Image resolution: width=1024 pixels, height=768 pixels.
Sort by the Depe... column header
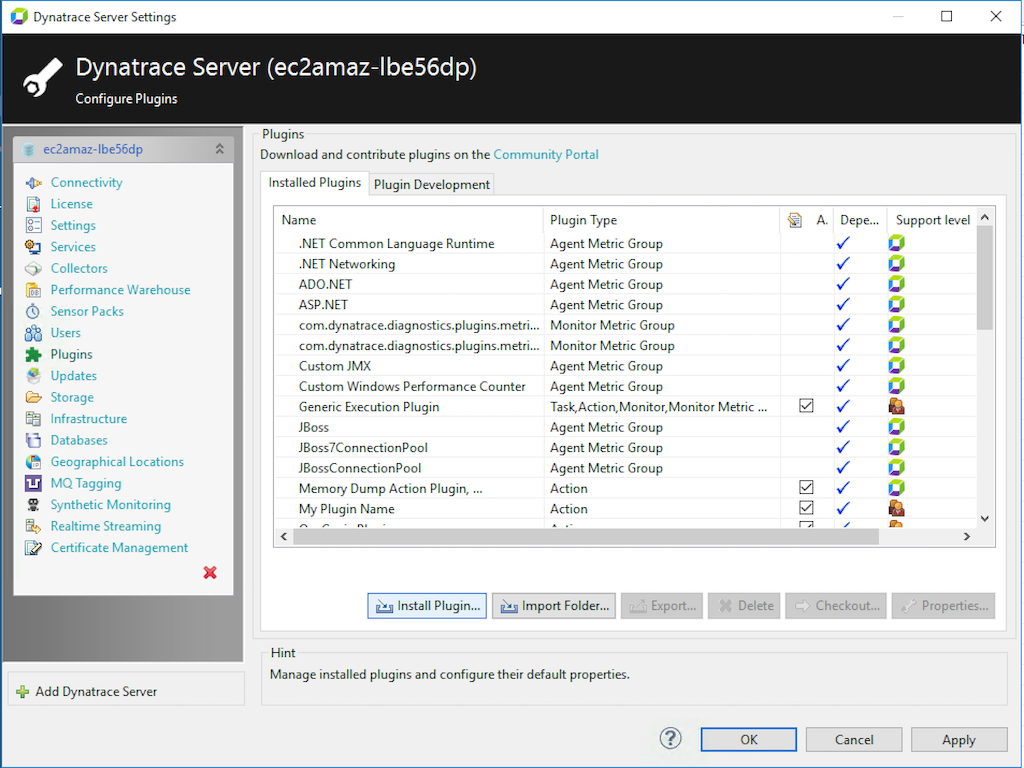(859, 220)
